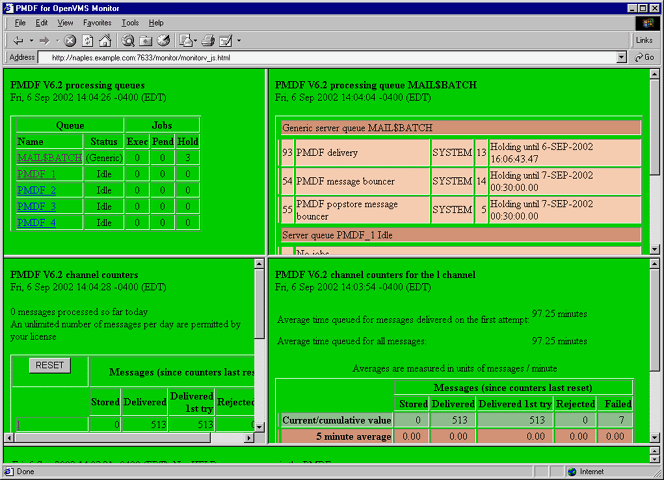Click the Back arrow toolbar button
The height and width of the screenshot is (480, 664).
(18, 41)
